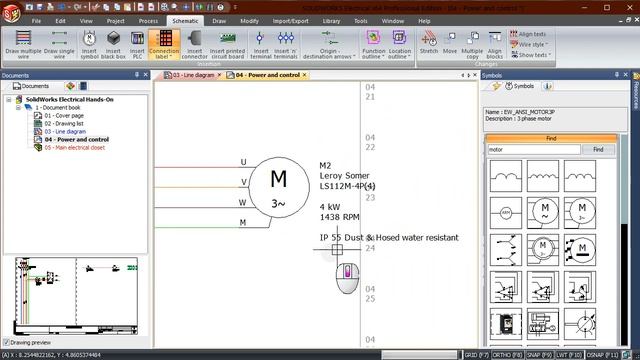Click Align texts in ribbon
Viewport: 640px width, 360px height.
click(x=528, y=34)
